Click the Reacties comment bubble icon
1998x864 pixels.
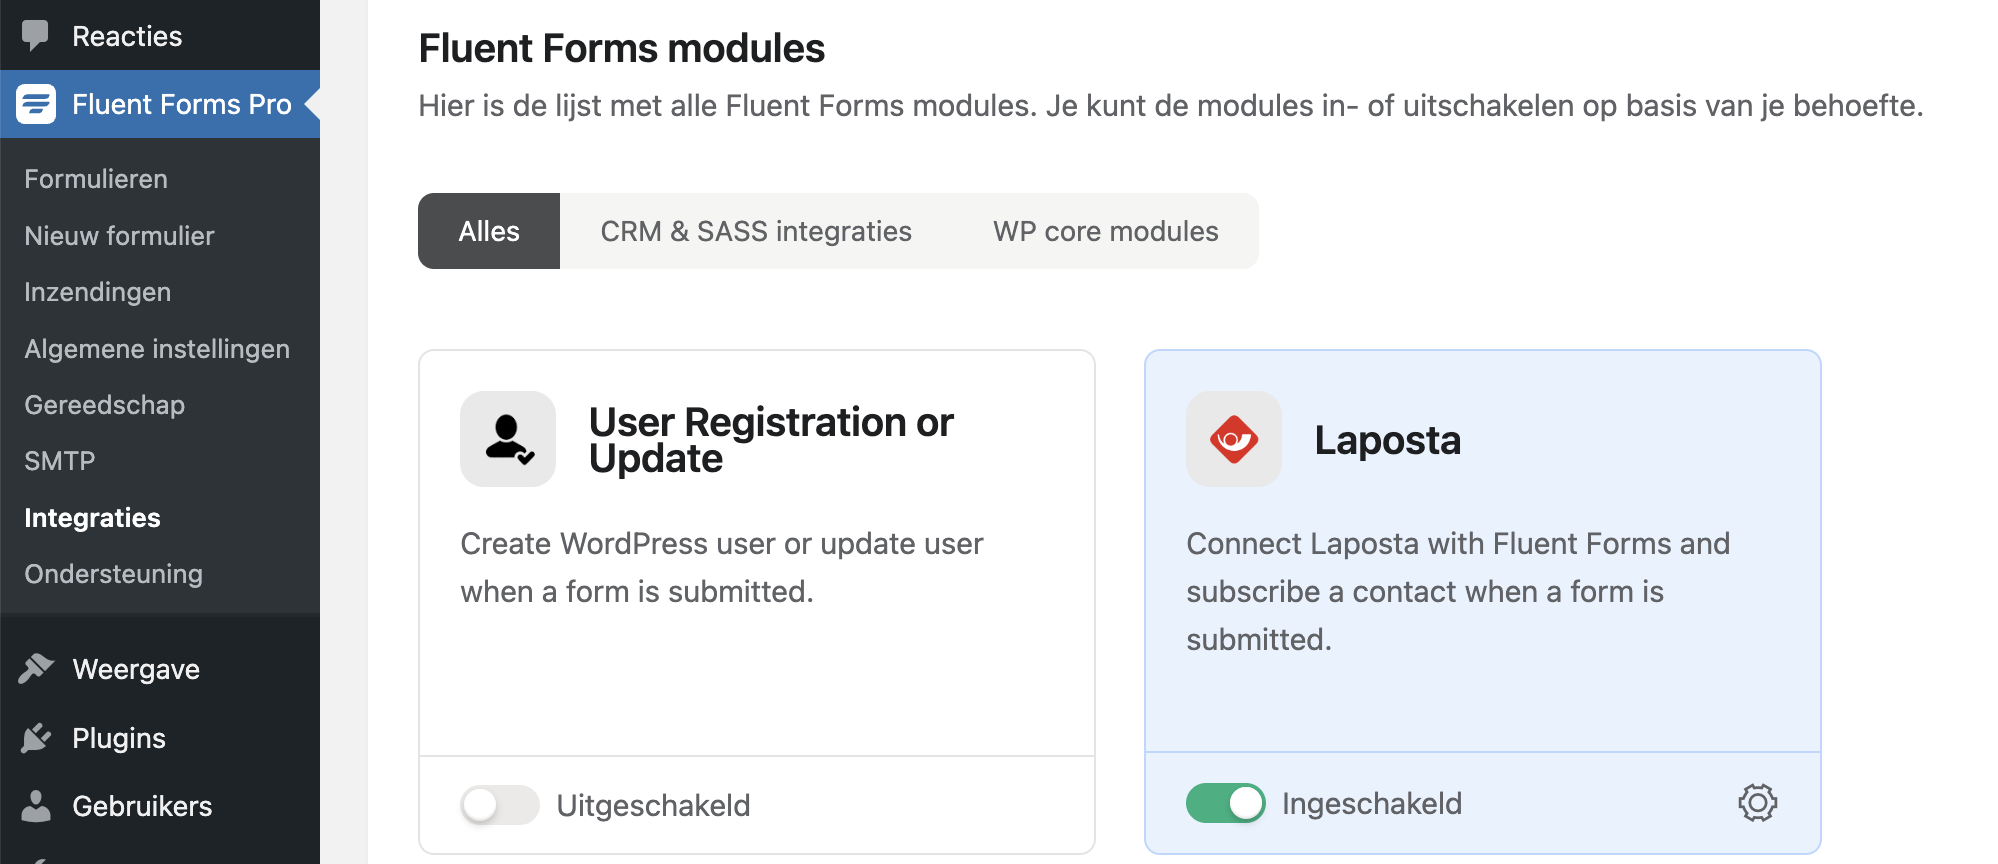35,36
